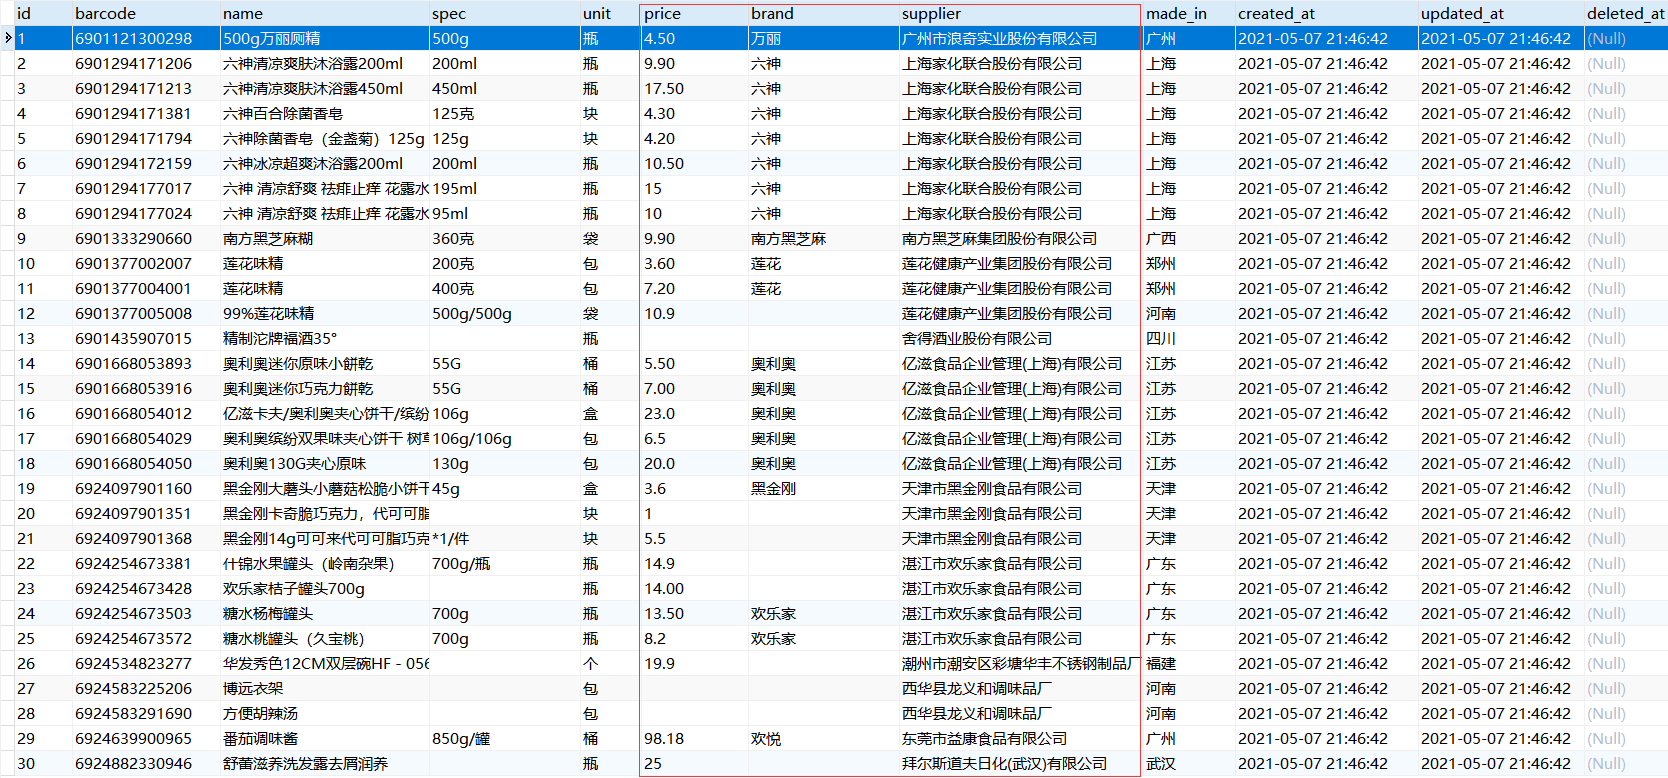Select price cell 17.50
The height and width of the screenshot is (778, 1668).
click(694, 88)
